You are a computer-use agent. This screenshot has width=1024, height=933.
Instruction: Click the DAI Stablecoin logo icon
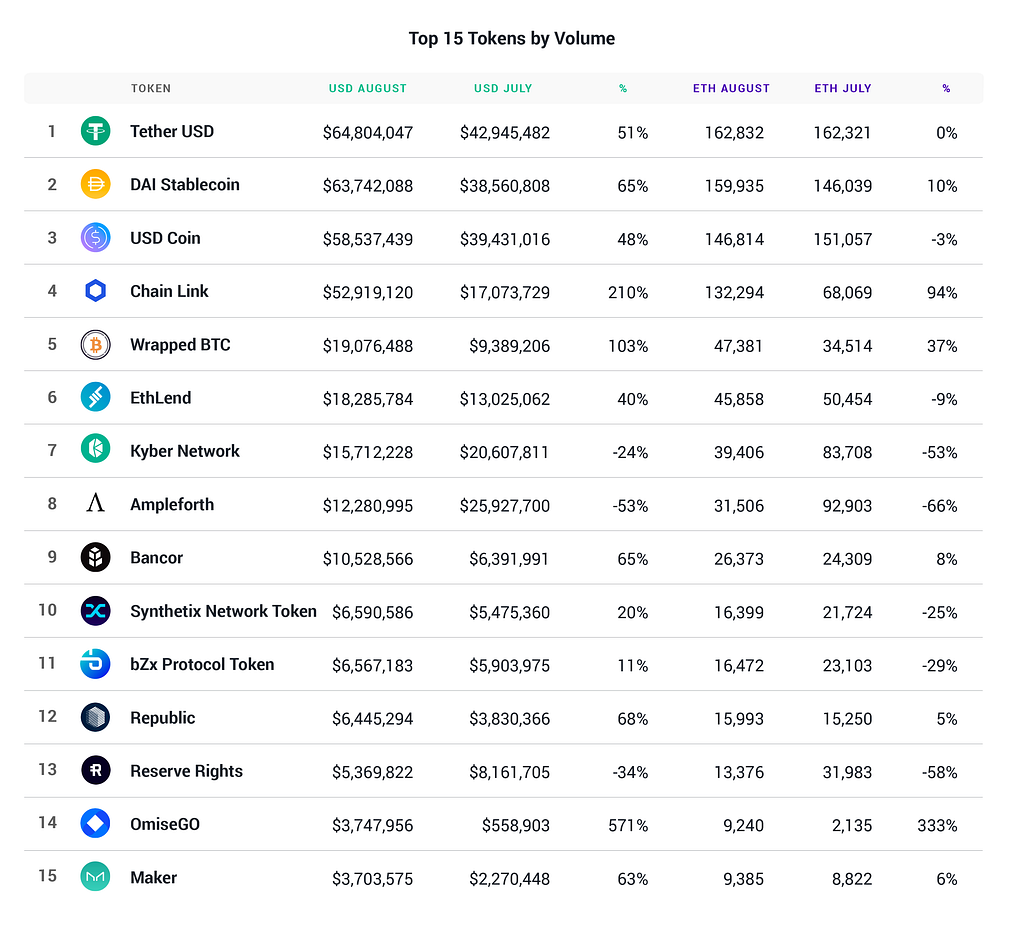96,184
